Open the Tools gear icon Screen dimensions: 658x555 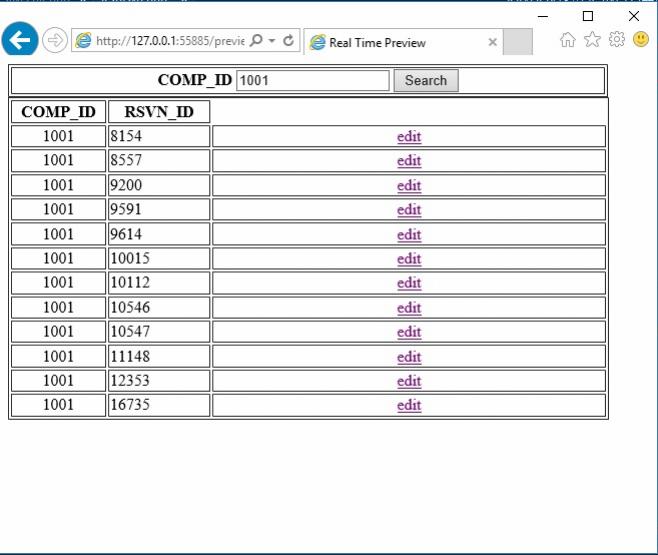click(616, 39)
